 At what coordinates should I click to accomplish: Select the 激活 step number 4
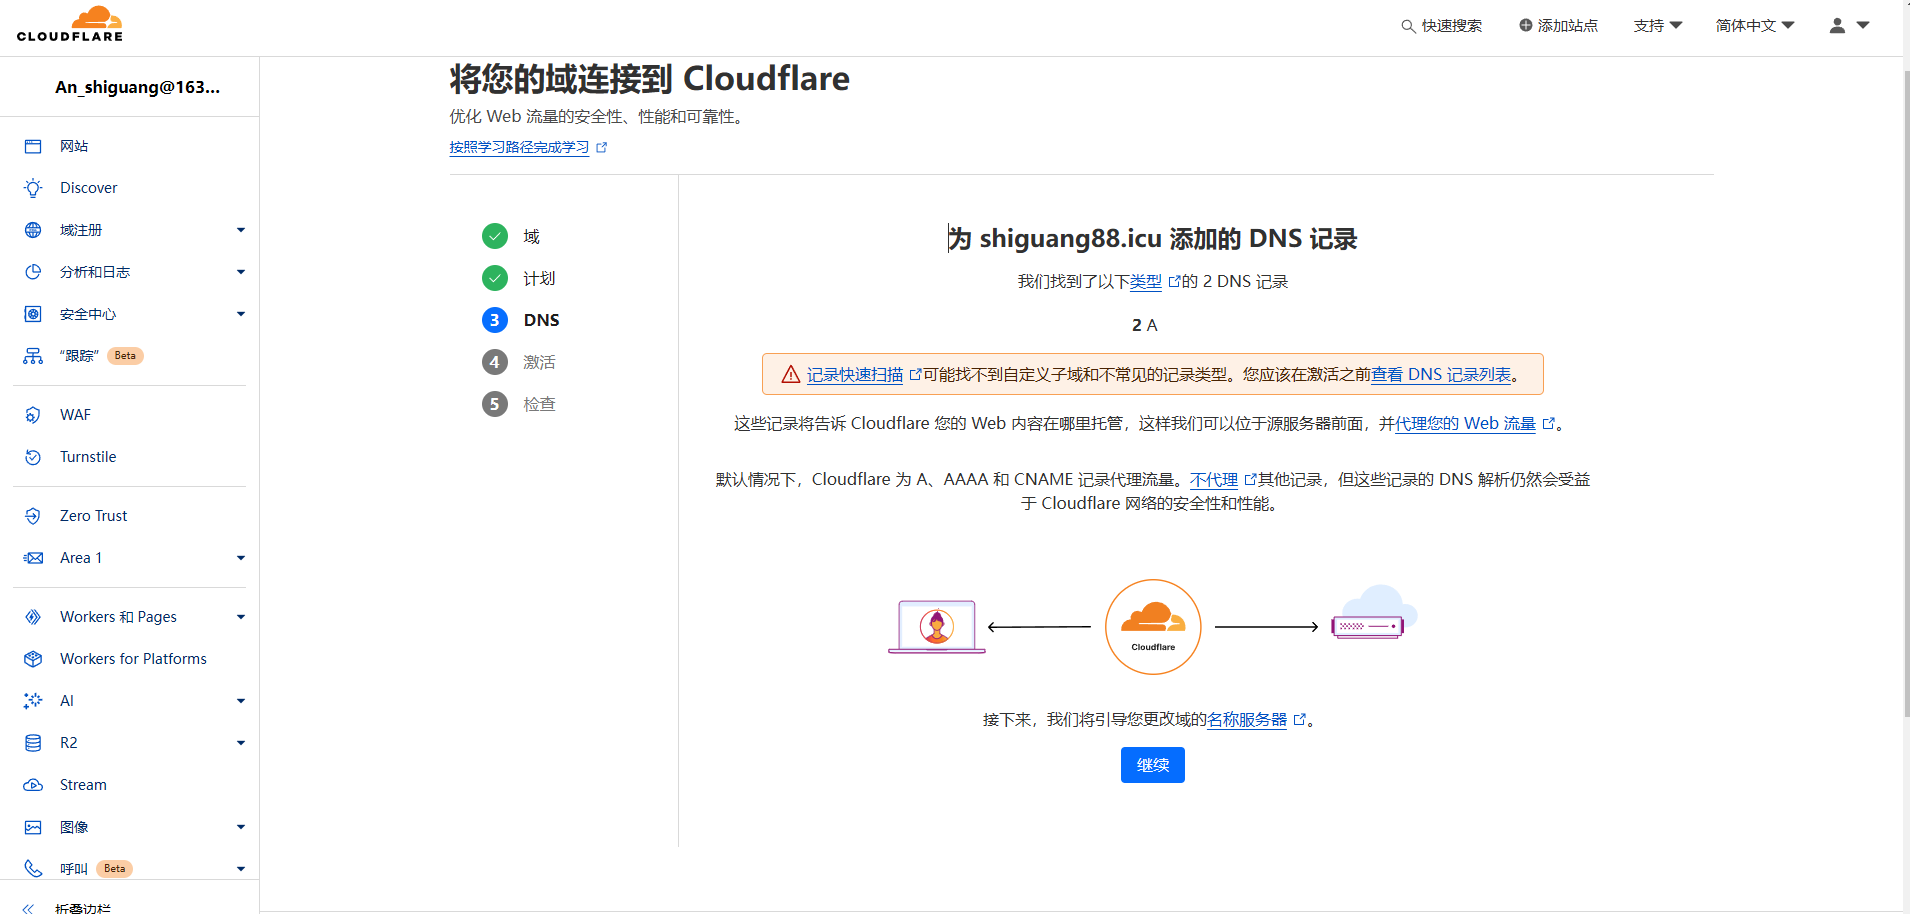click(495, 362)
